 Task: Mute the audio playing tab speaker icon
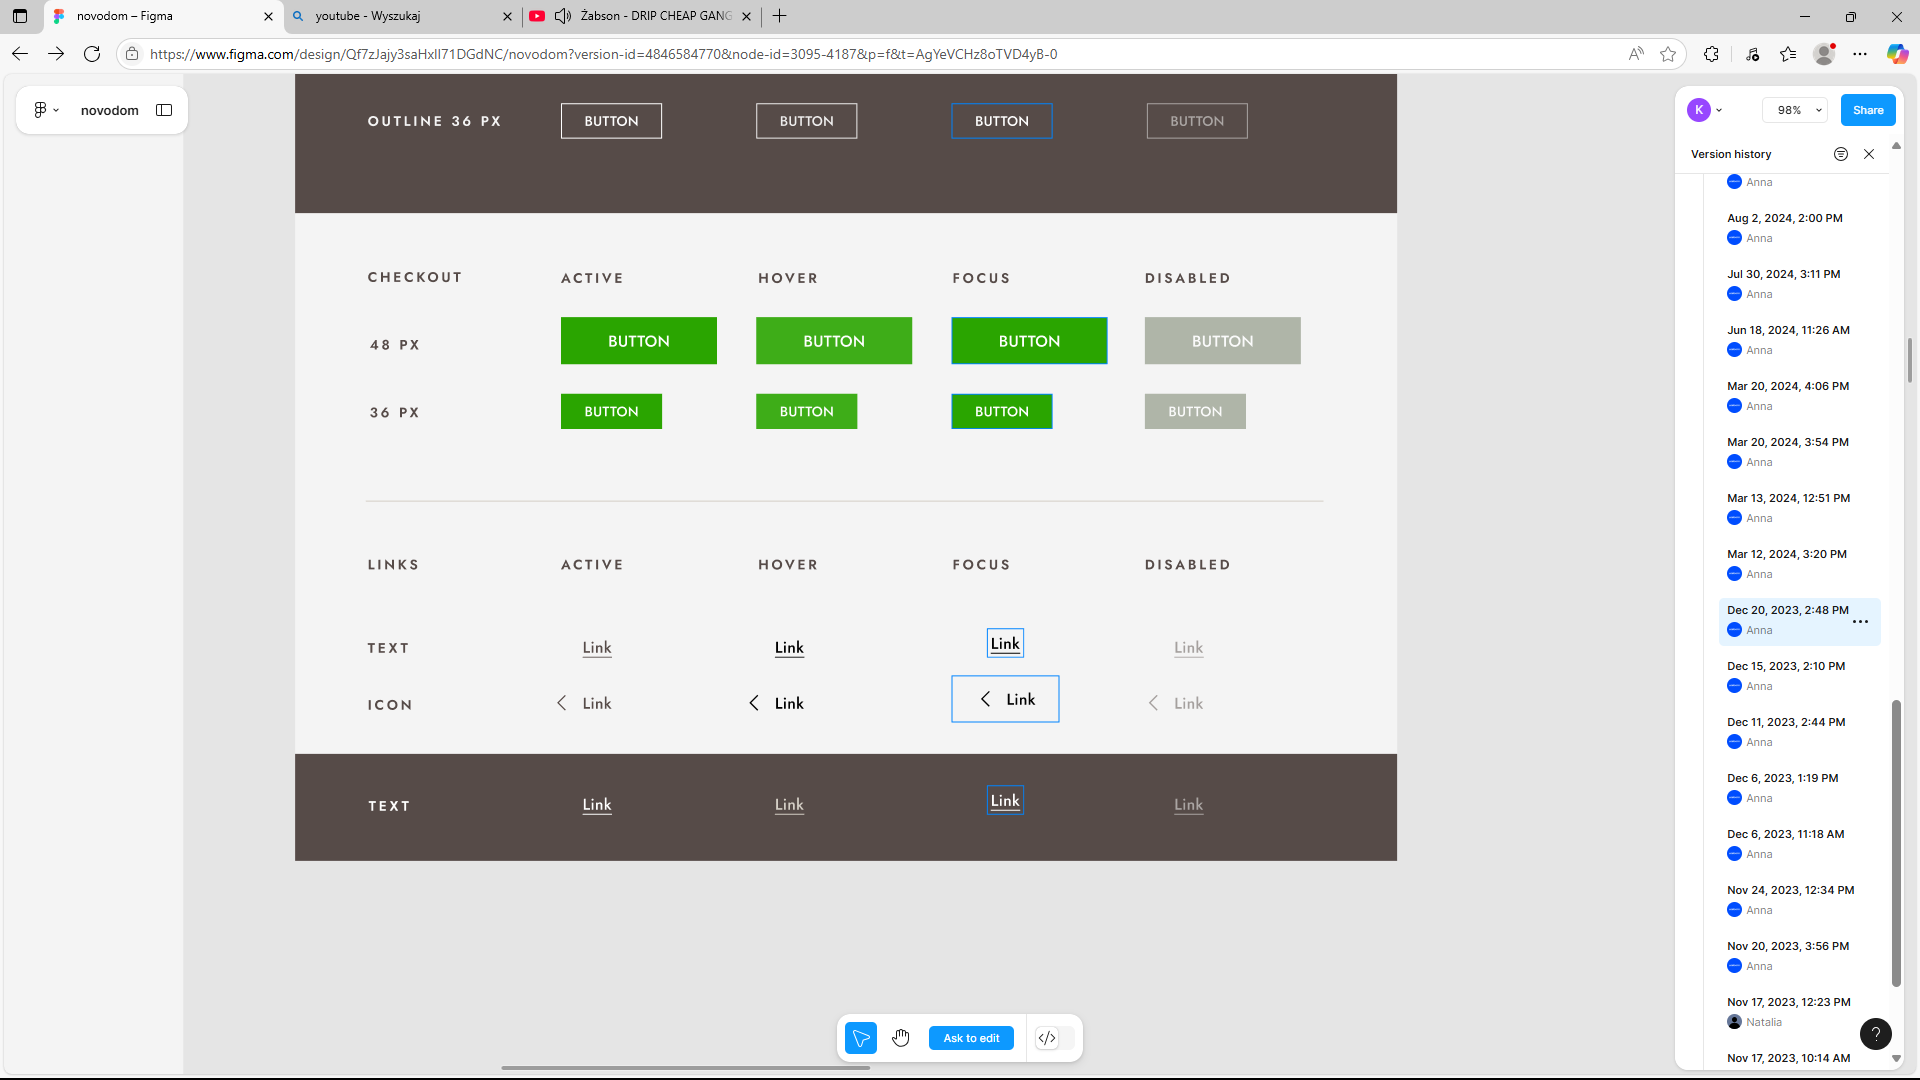click(x=563, y=16)
